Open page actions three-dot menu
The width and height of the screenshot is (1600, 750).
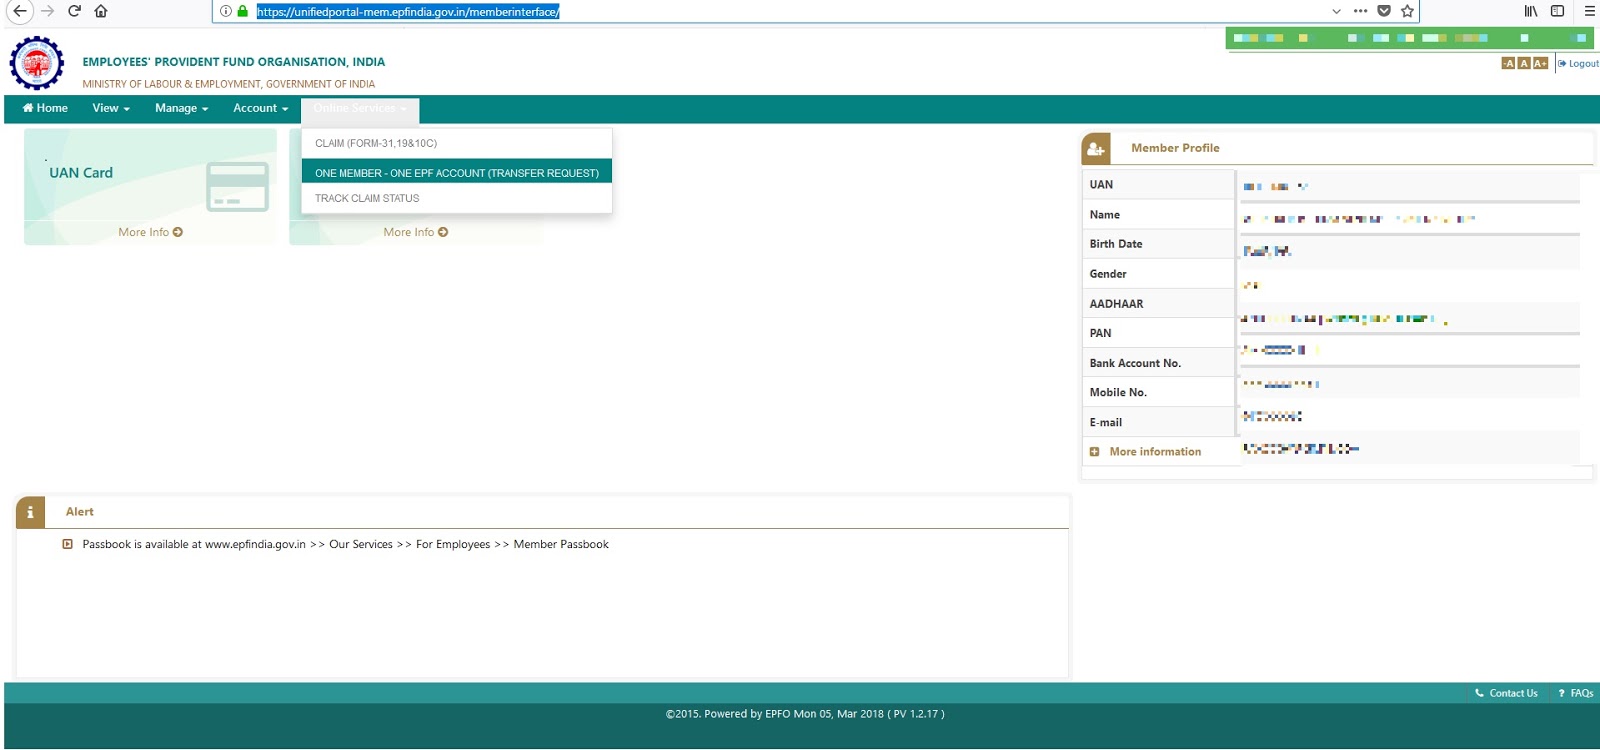[1360, 11]
